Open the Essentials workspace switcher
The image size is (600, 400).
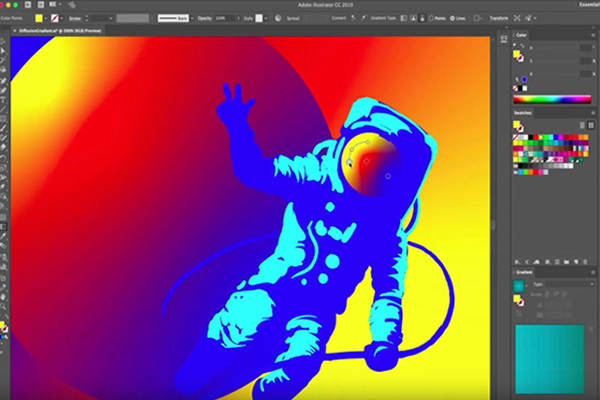coord(589,5)
